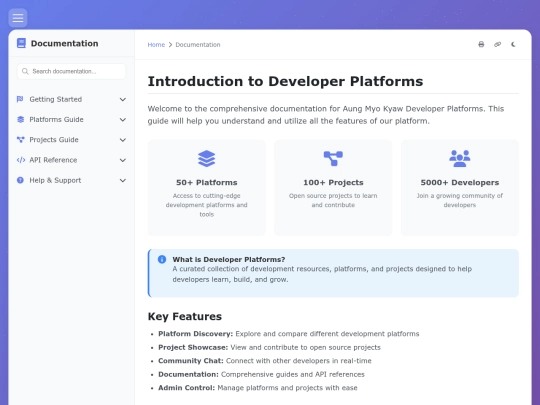The image size is (540, 405).
Task: Open the hamburger menu button
Action: [18, 18]
